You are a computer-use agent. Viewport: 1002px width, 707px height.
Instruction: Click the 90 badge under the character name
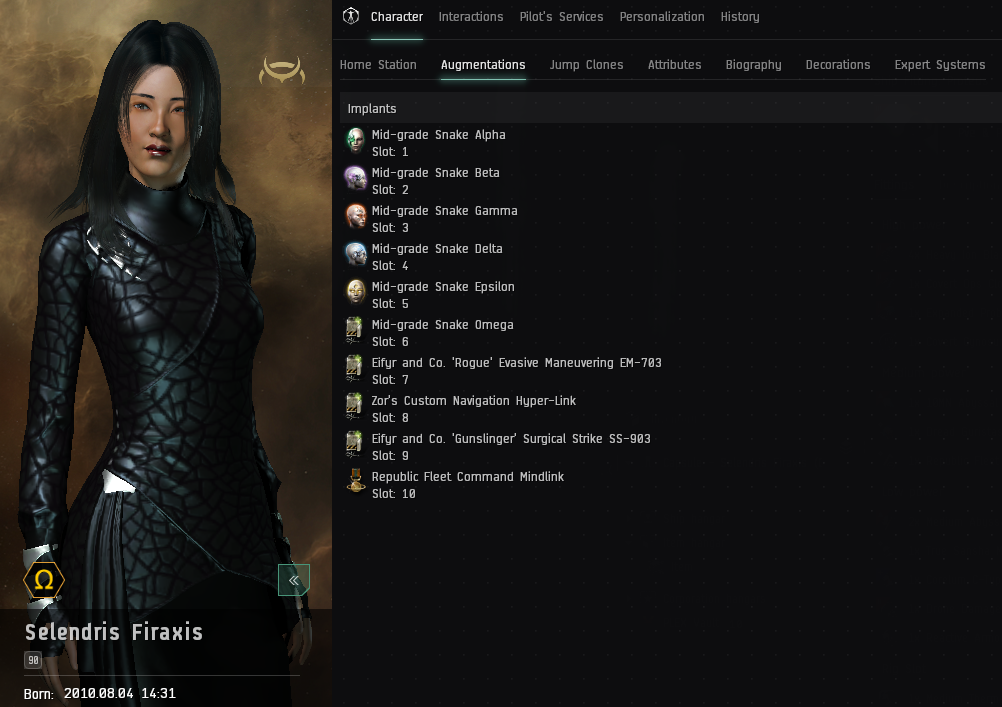33,660
